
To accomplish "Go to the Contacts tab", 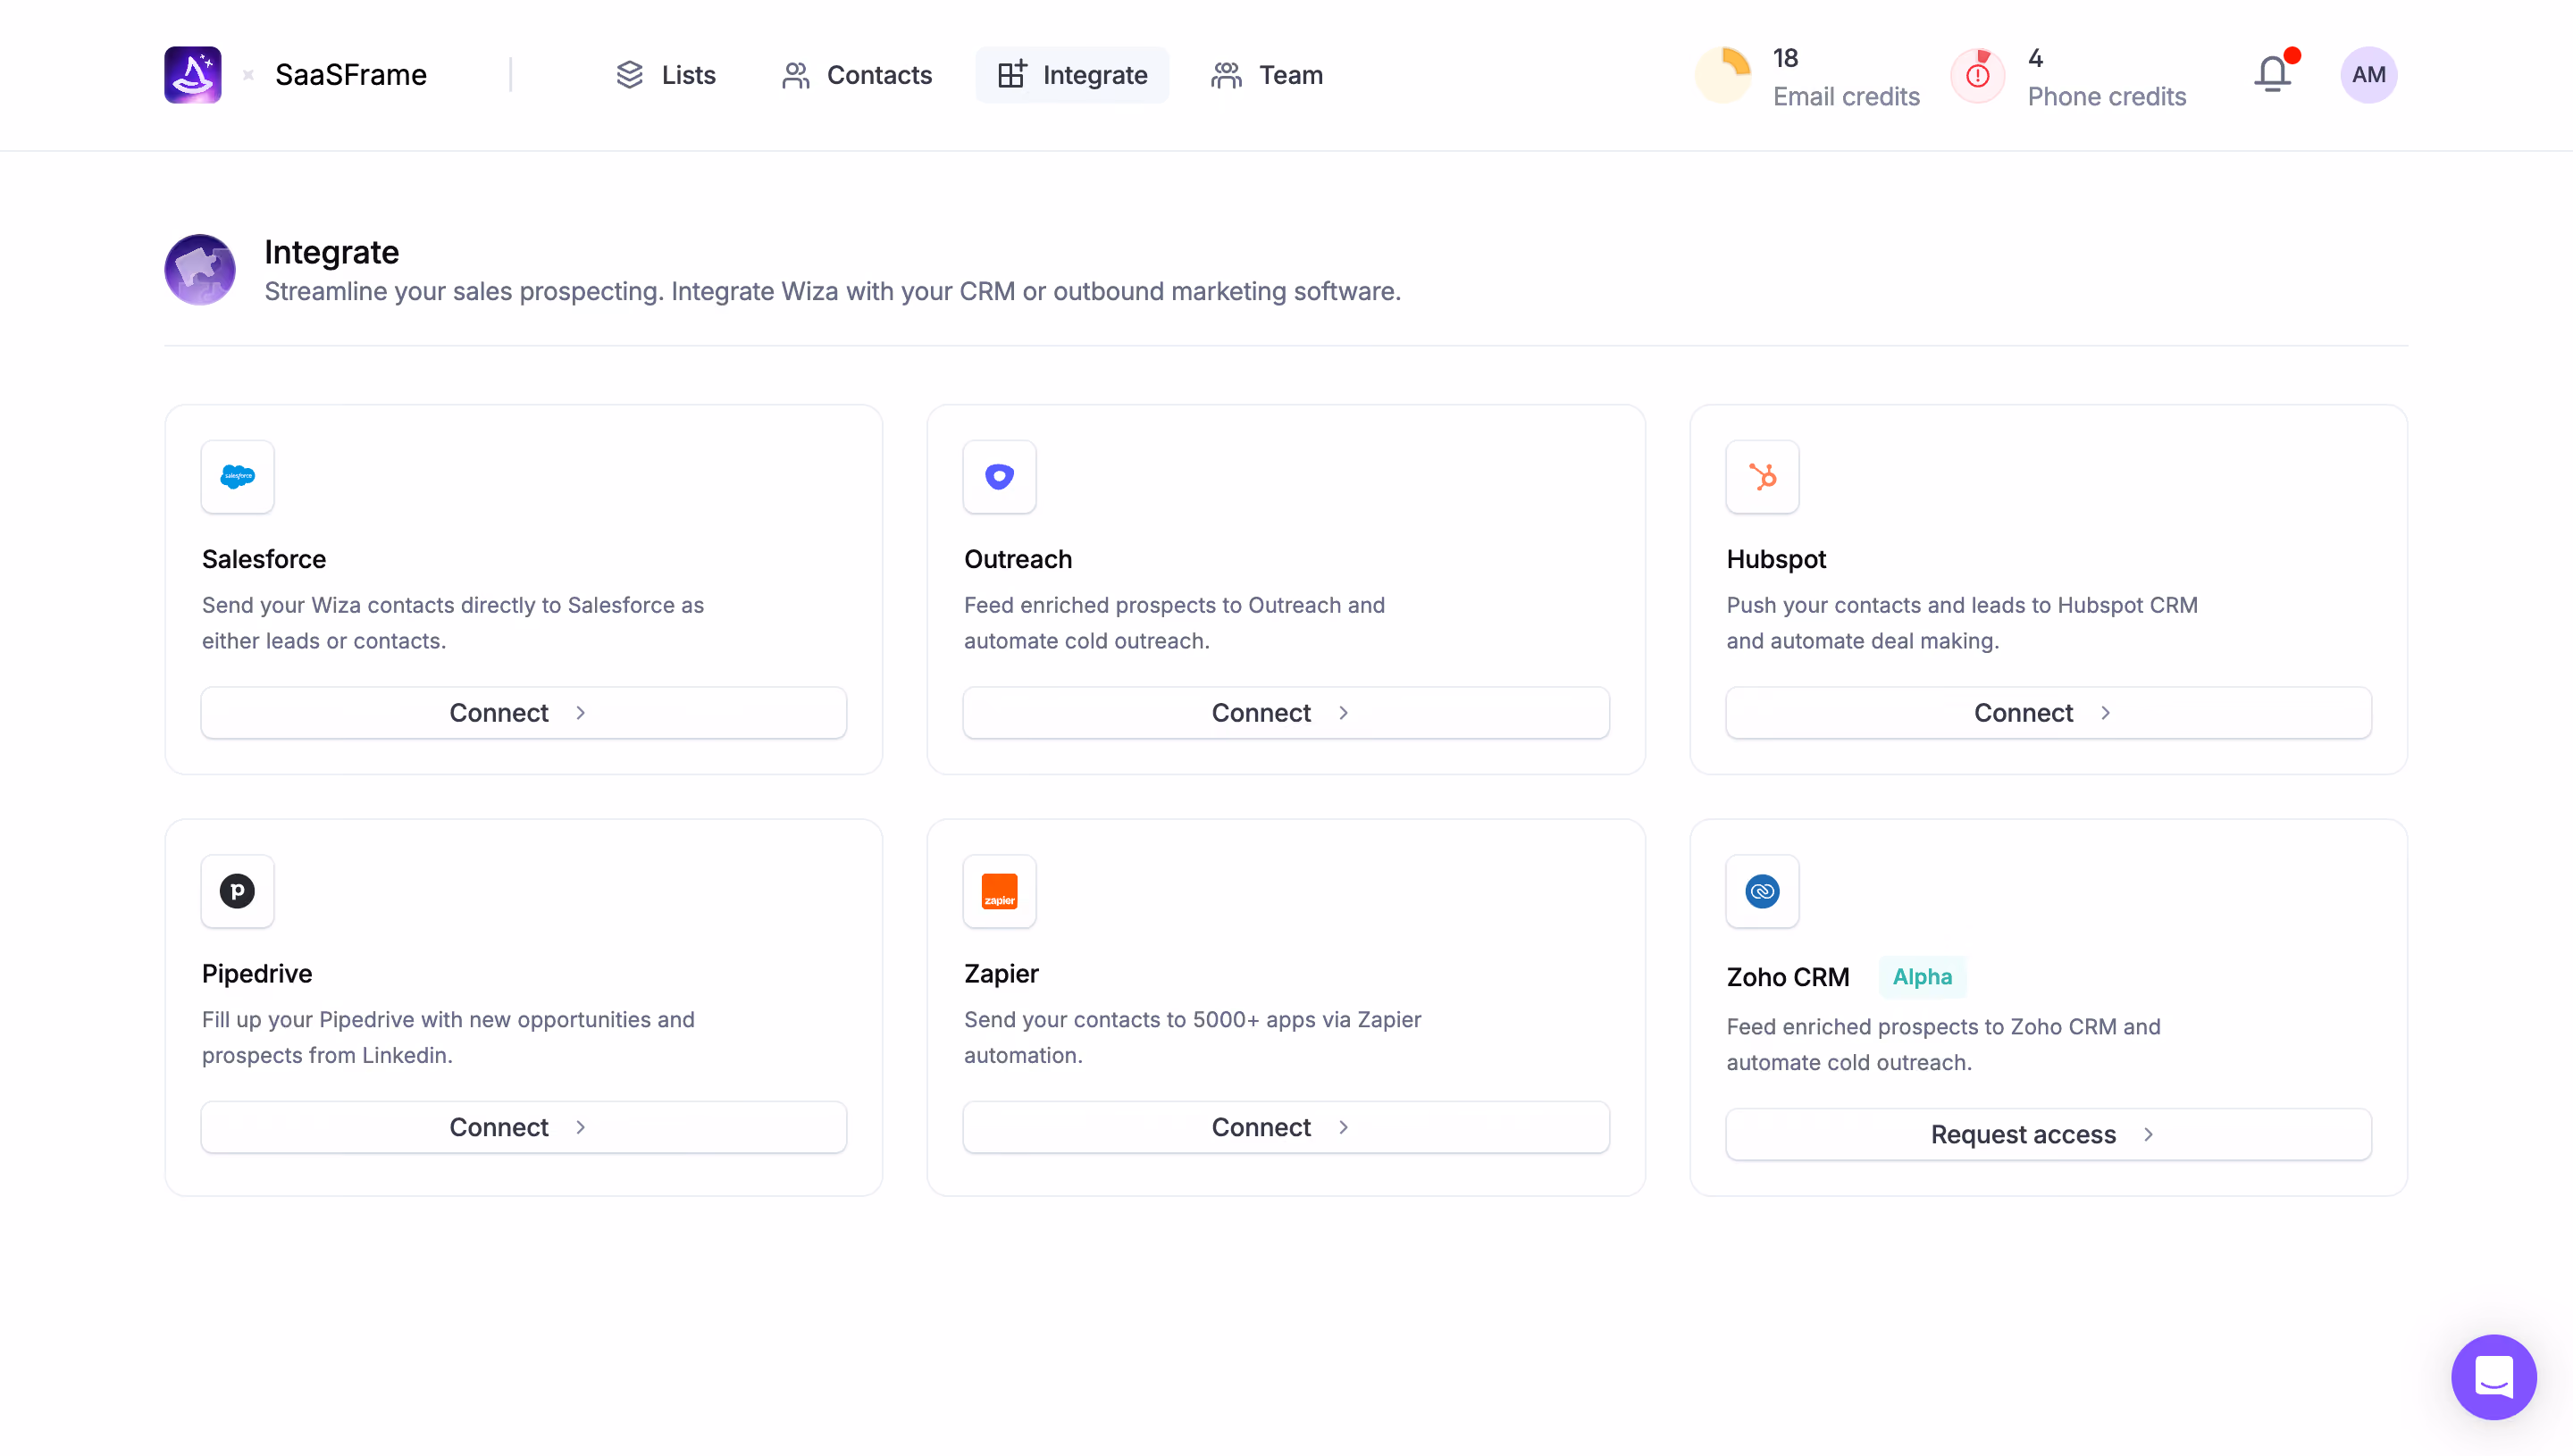I will (857, 75).
